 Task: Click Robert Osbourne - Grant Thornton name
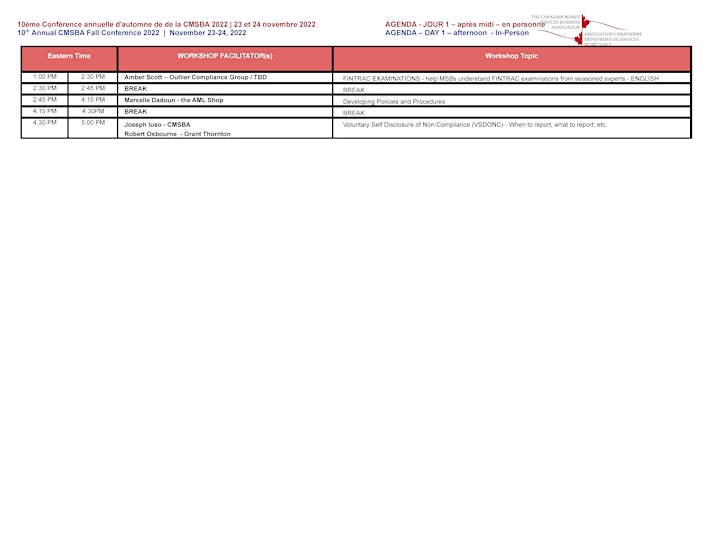[177, 134]
